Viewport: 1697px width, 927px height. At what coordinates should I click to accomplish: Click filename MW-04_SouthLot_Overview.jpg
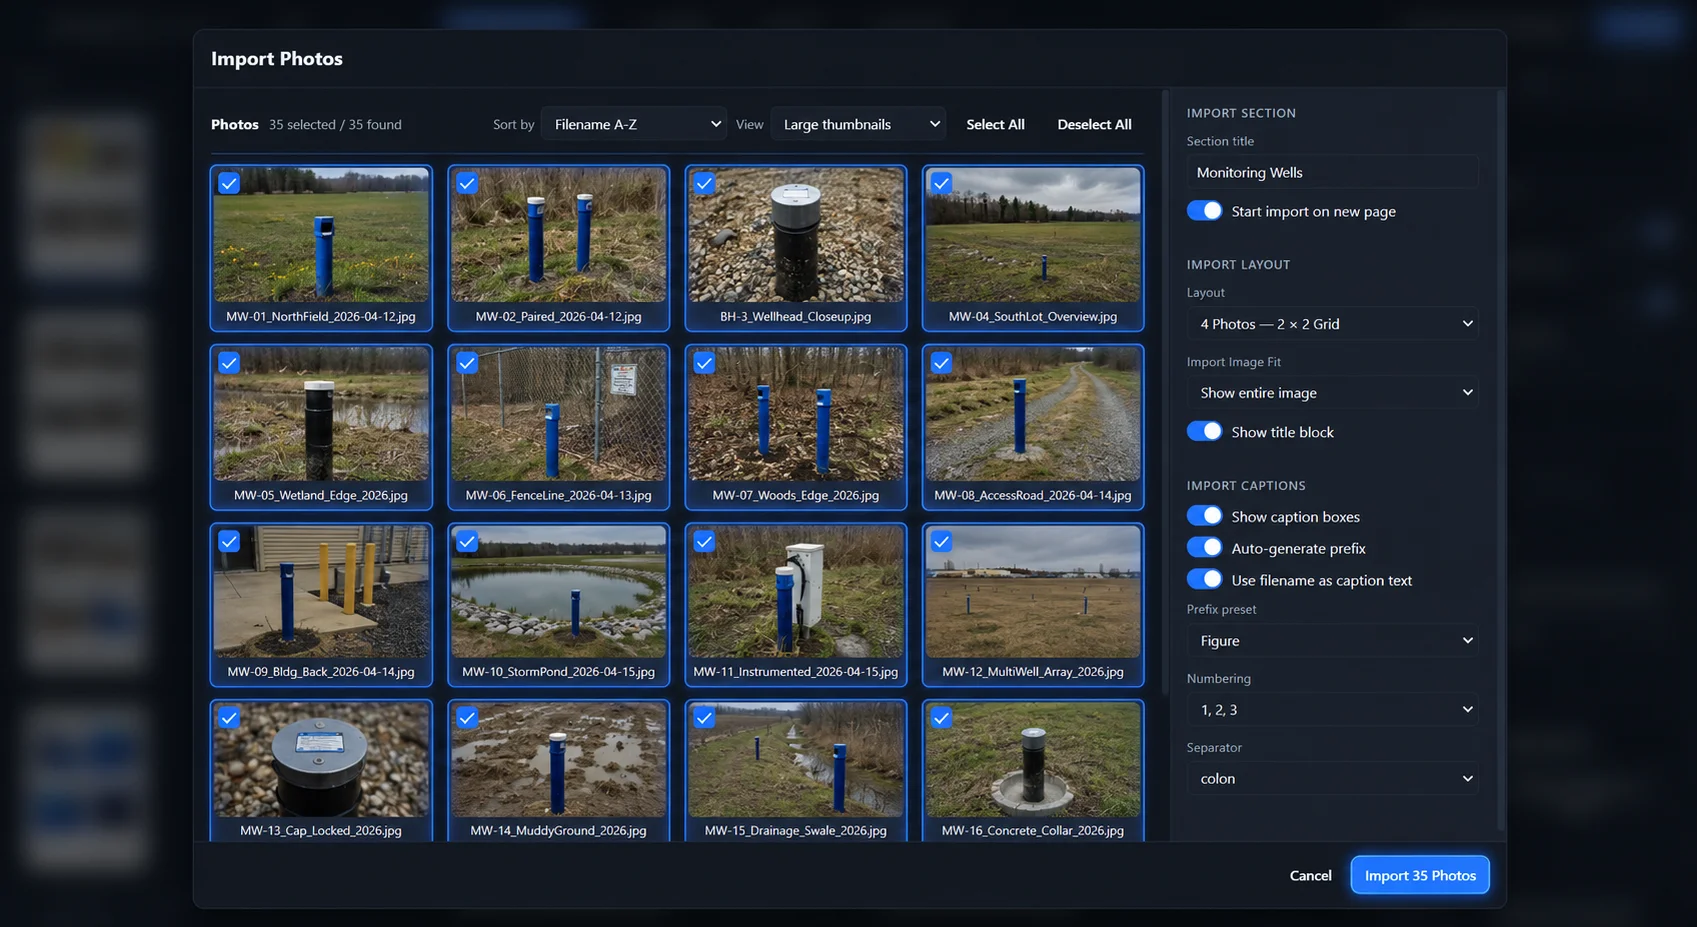pos(1033,316)
